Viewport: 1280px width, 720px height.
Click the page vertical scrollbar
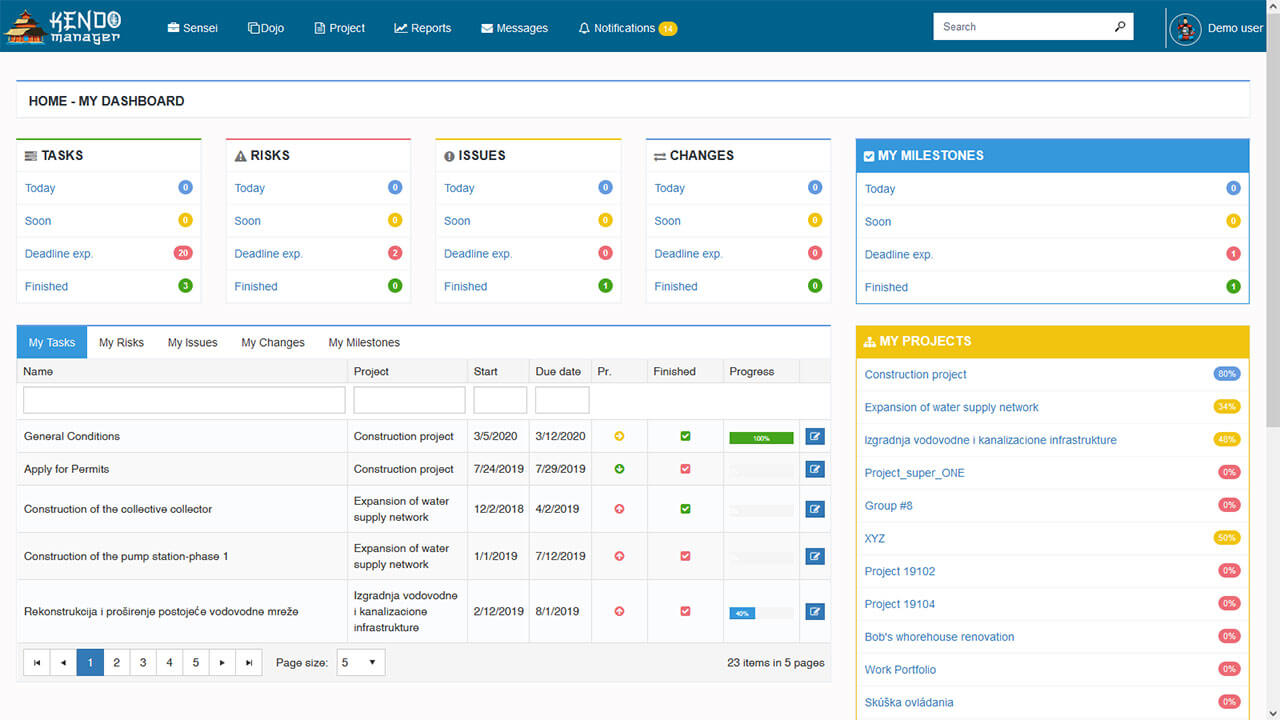pos(1272,220)
